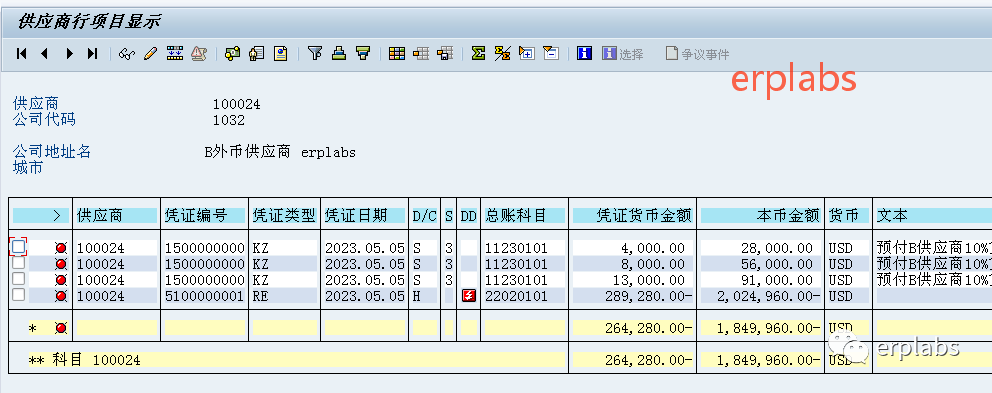The height and width of the screenshot is (393, 992).
Task: Click the red overdue icon in the DD column
Action: (469, 296)
